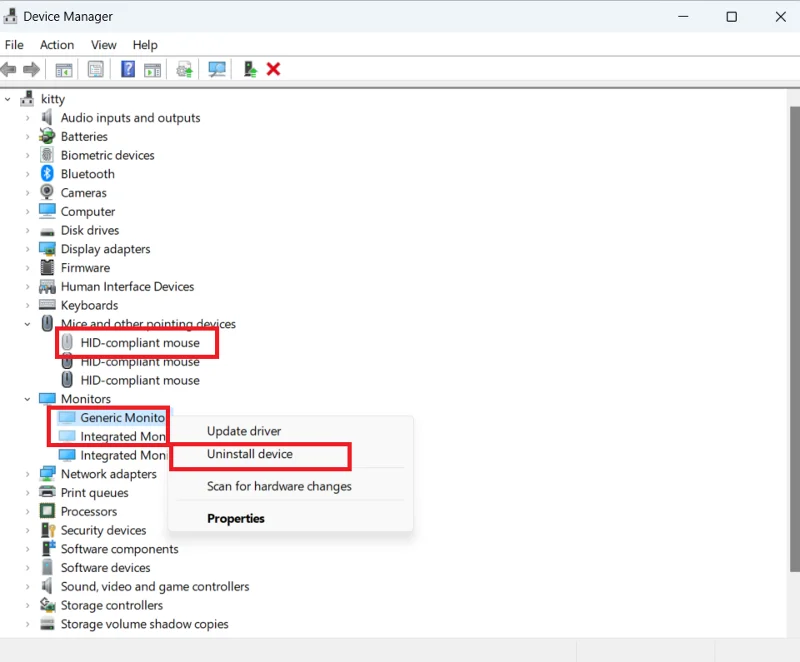Click the Action Pane toggle toolbar icon

coord(152,70)
